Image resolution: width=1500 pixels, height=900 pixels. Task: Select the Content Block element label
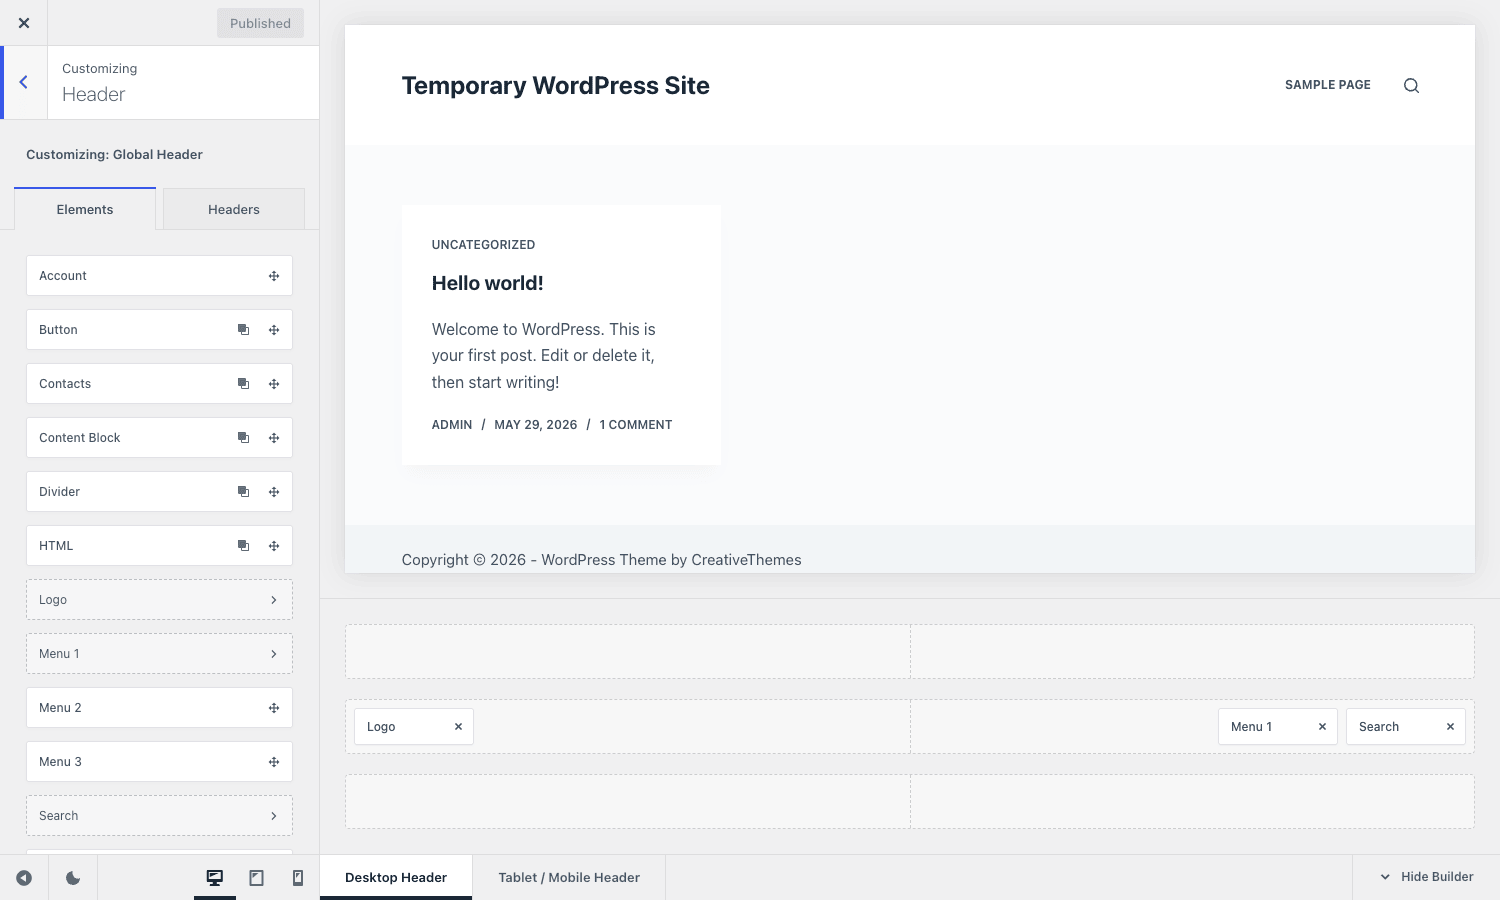point(80,438)
